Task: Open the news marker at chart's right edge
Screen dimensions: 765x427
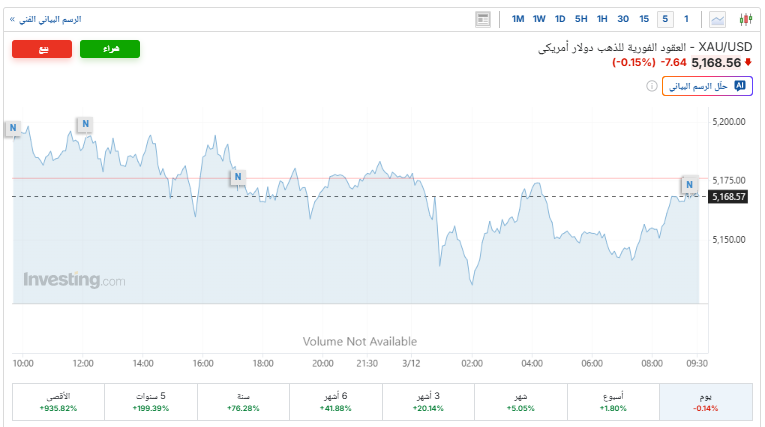Action: pos(689,184)
